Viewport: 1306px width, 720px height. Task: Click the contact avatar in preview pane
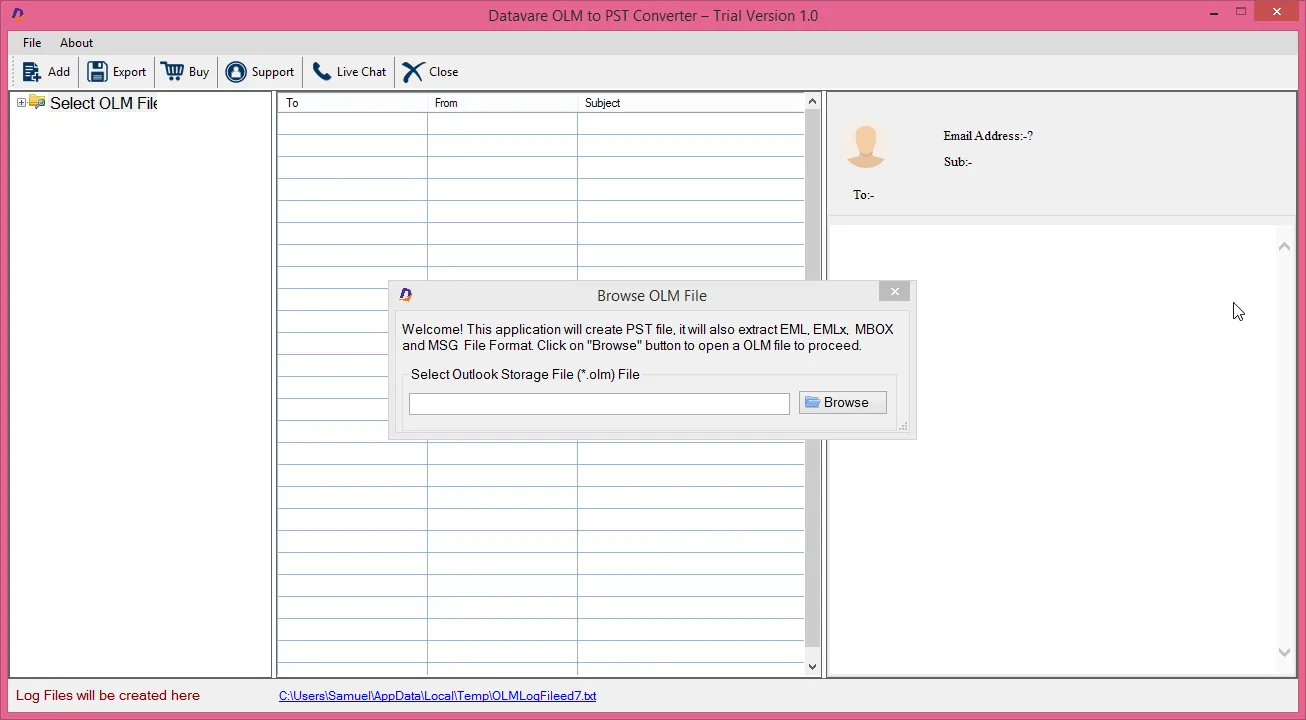(866, 146)
